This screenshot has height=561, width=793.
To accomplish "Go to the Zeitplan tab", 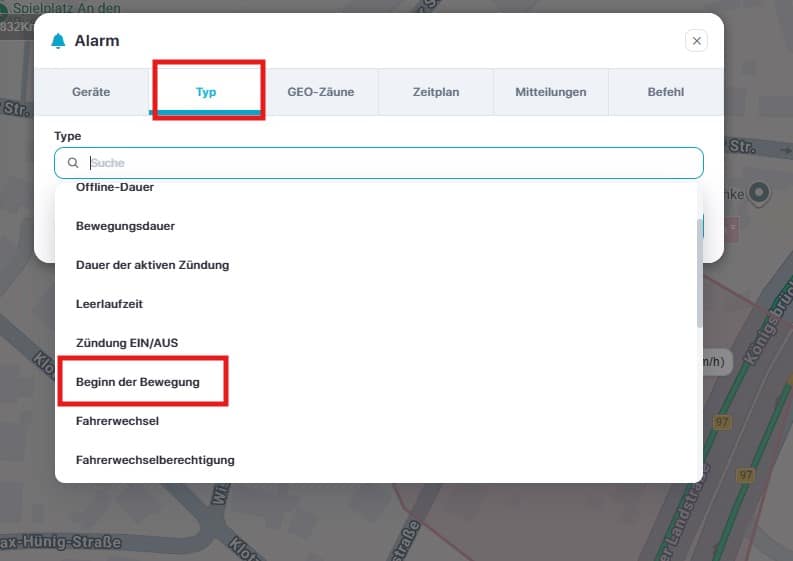I will pyautogui.click(x=435, y=92).
